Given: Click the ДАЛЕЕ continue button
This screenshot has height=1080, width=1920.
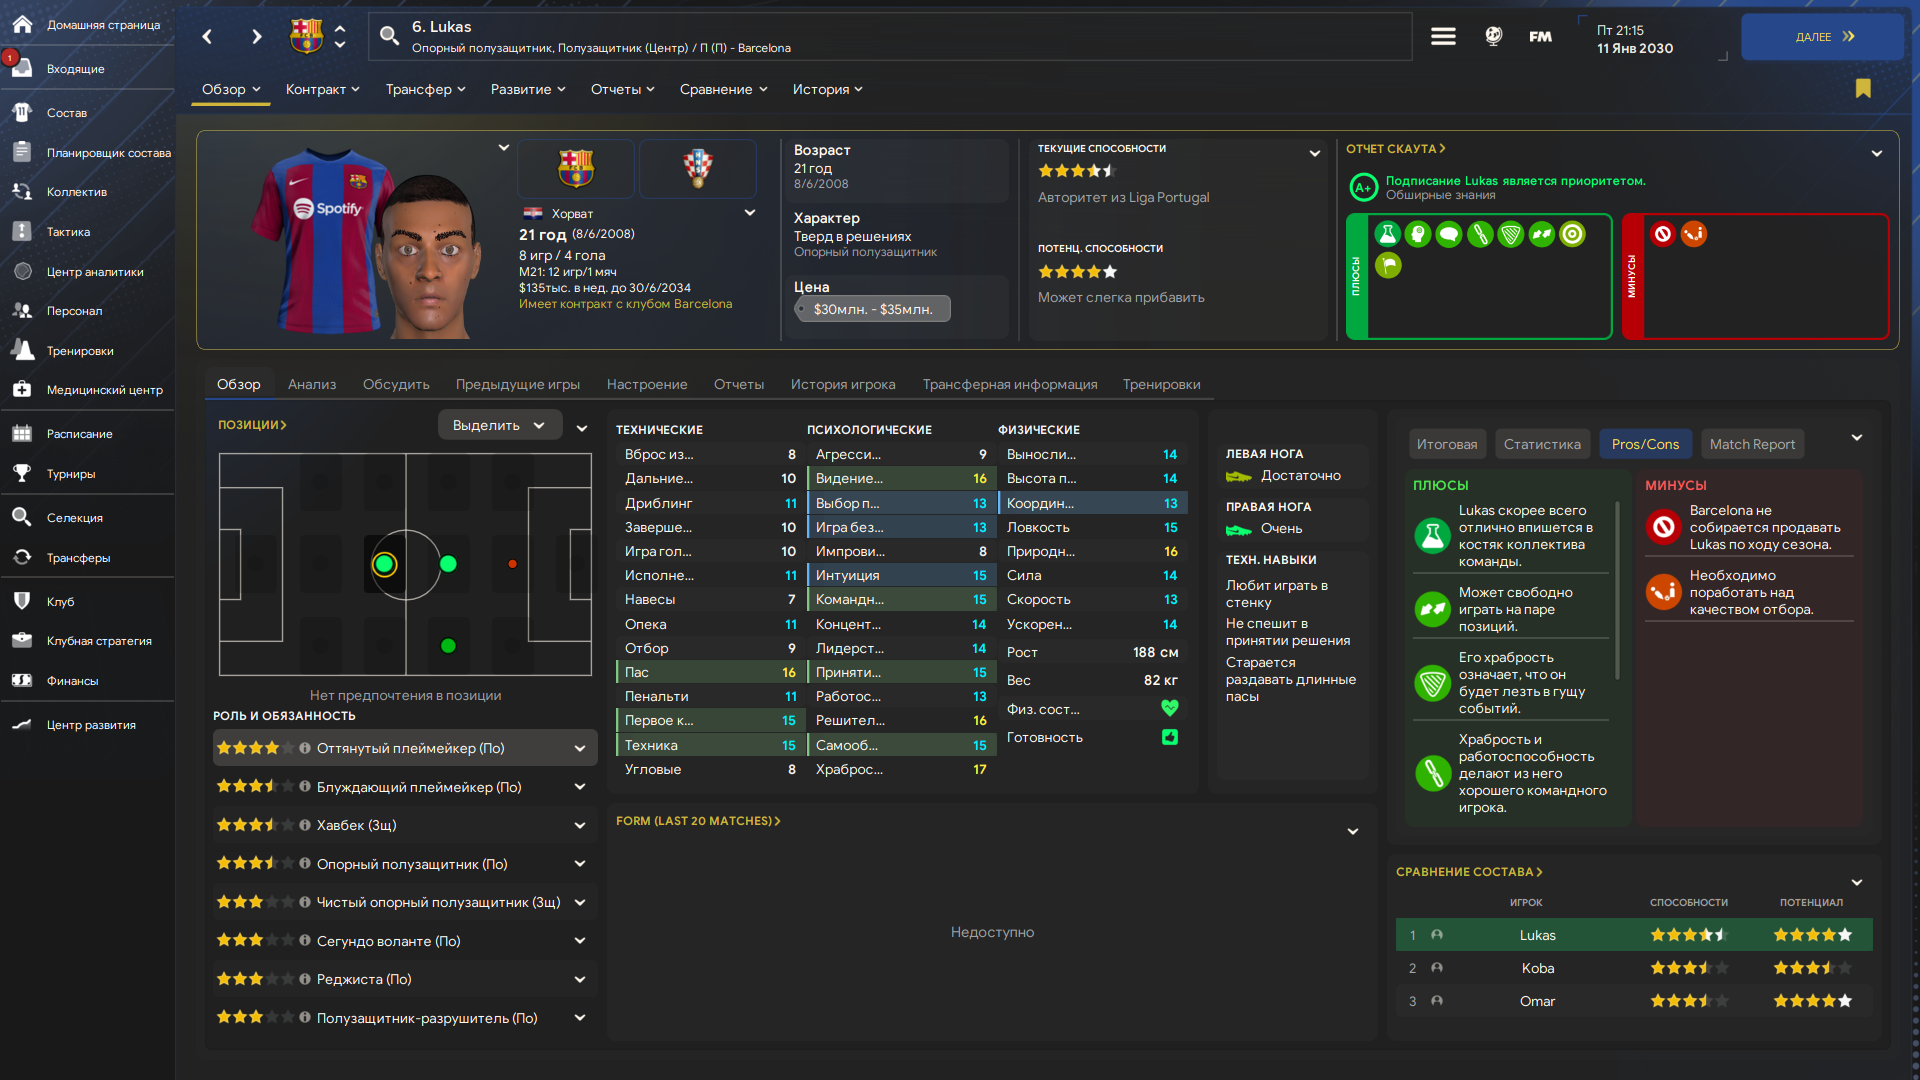Looking at the screenshot, I should click(x=1823, y=37).
